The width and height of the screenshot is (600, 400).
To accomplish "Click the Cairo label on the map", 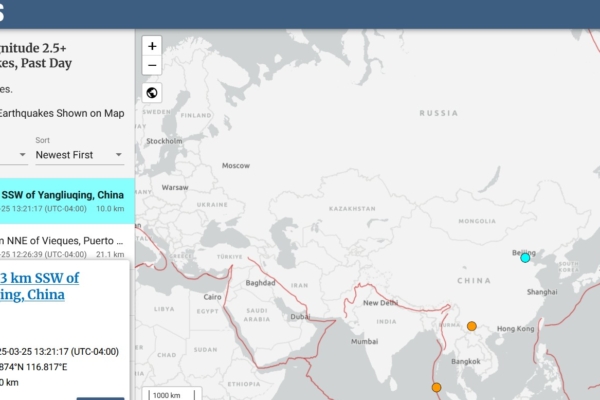I will (x=212, y=297).
